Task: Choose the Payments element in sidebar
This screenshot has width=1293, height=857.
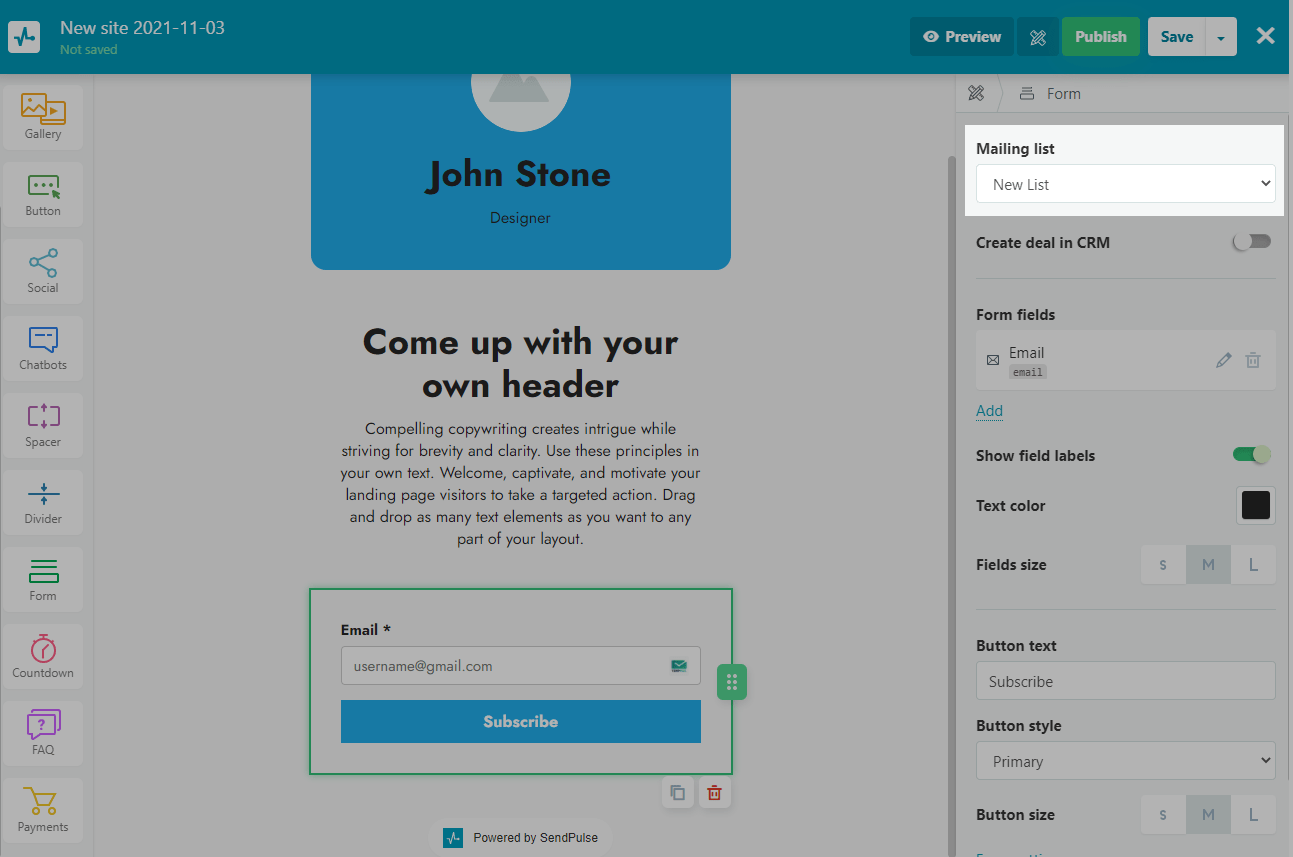Action: (43, 810)
